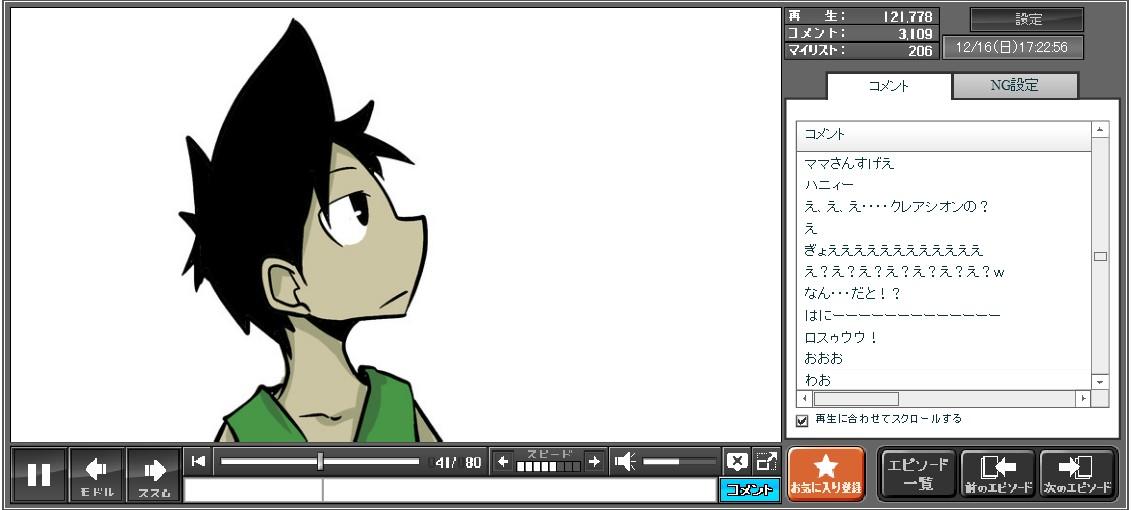Select the コメント tab
The width and height of the screenshot is (1131, 510).
pyautogui.click(x=889, y=86)
